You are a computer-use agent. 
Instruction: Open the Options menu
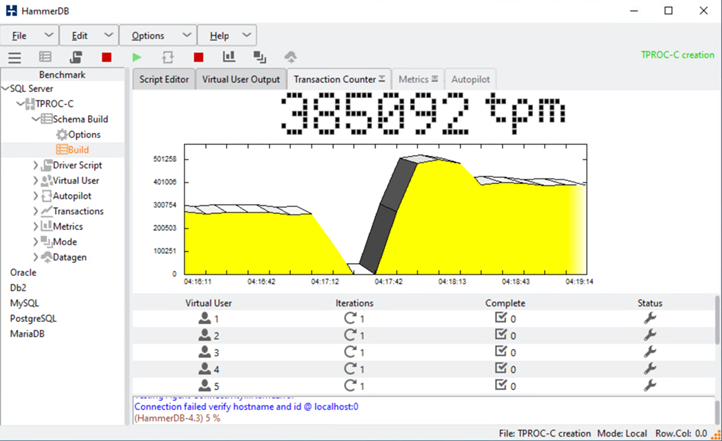(x=148, y=36)
